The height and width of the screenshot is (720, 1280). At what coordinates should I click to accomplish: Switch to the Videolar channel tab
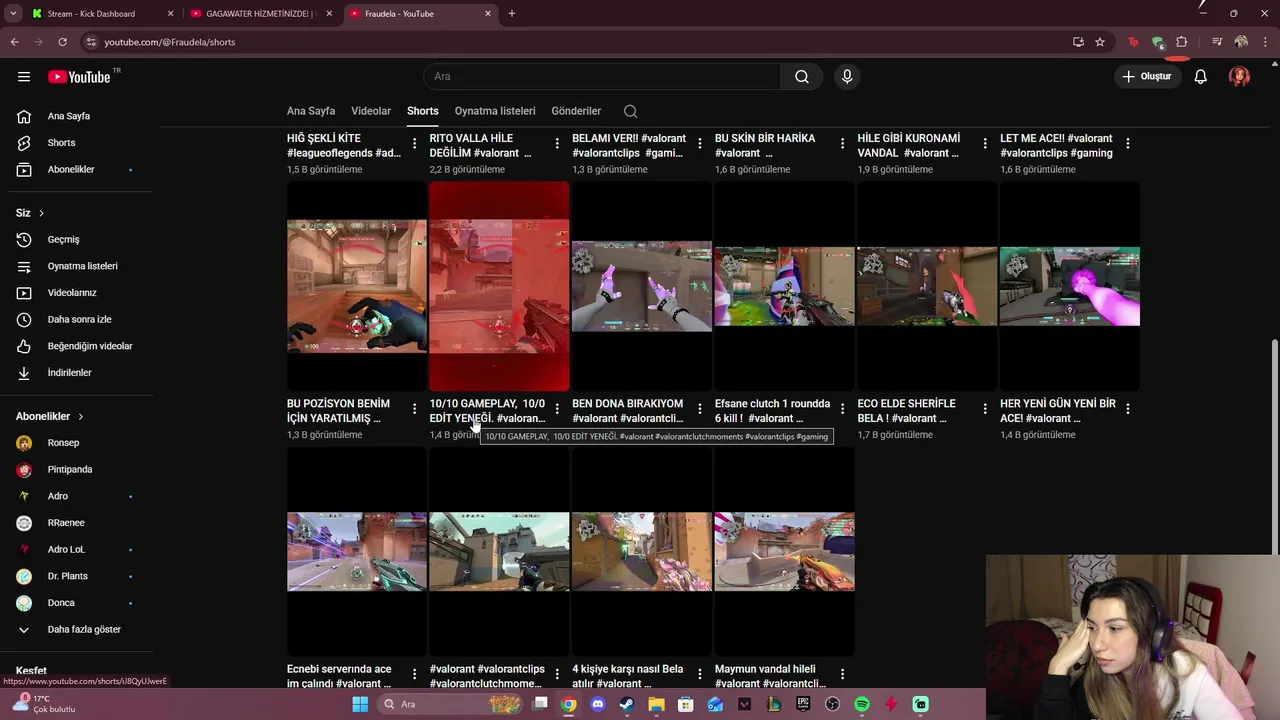point(371,111)
